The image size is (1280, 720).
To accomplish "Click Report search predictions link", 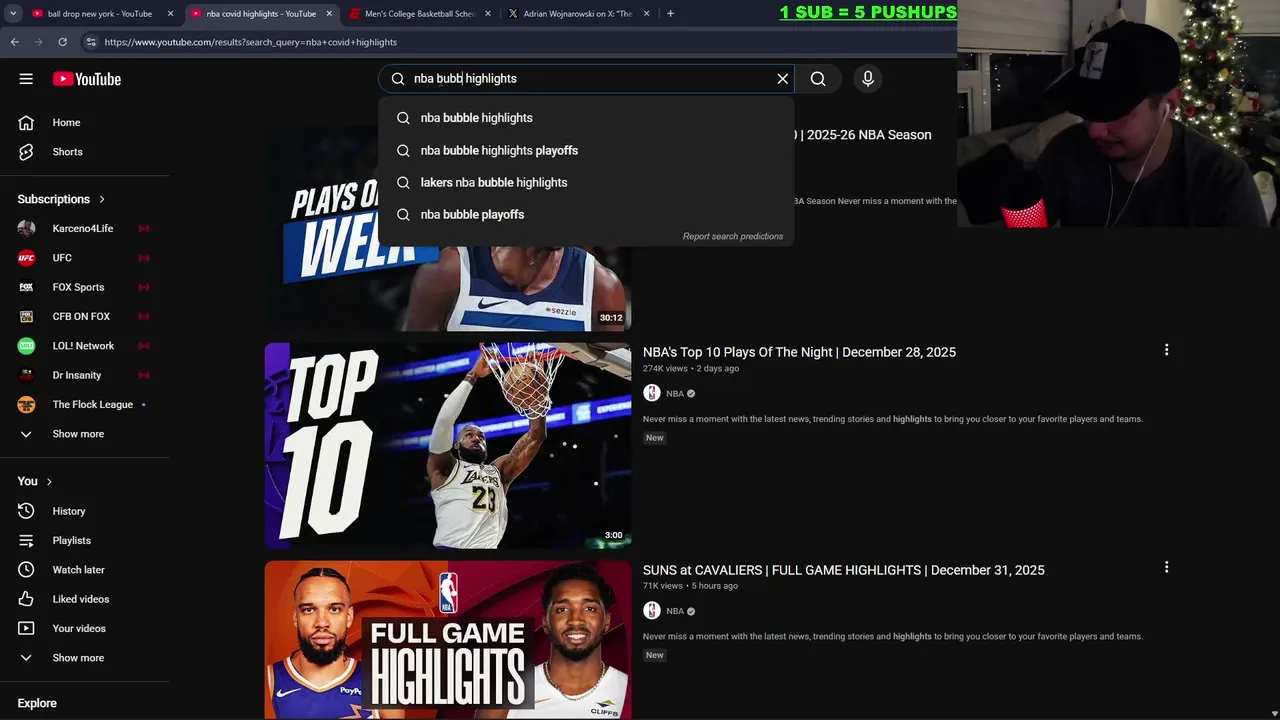I will point(733,236).
